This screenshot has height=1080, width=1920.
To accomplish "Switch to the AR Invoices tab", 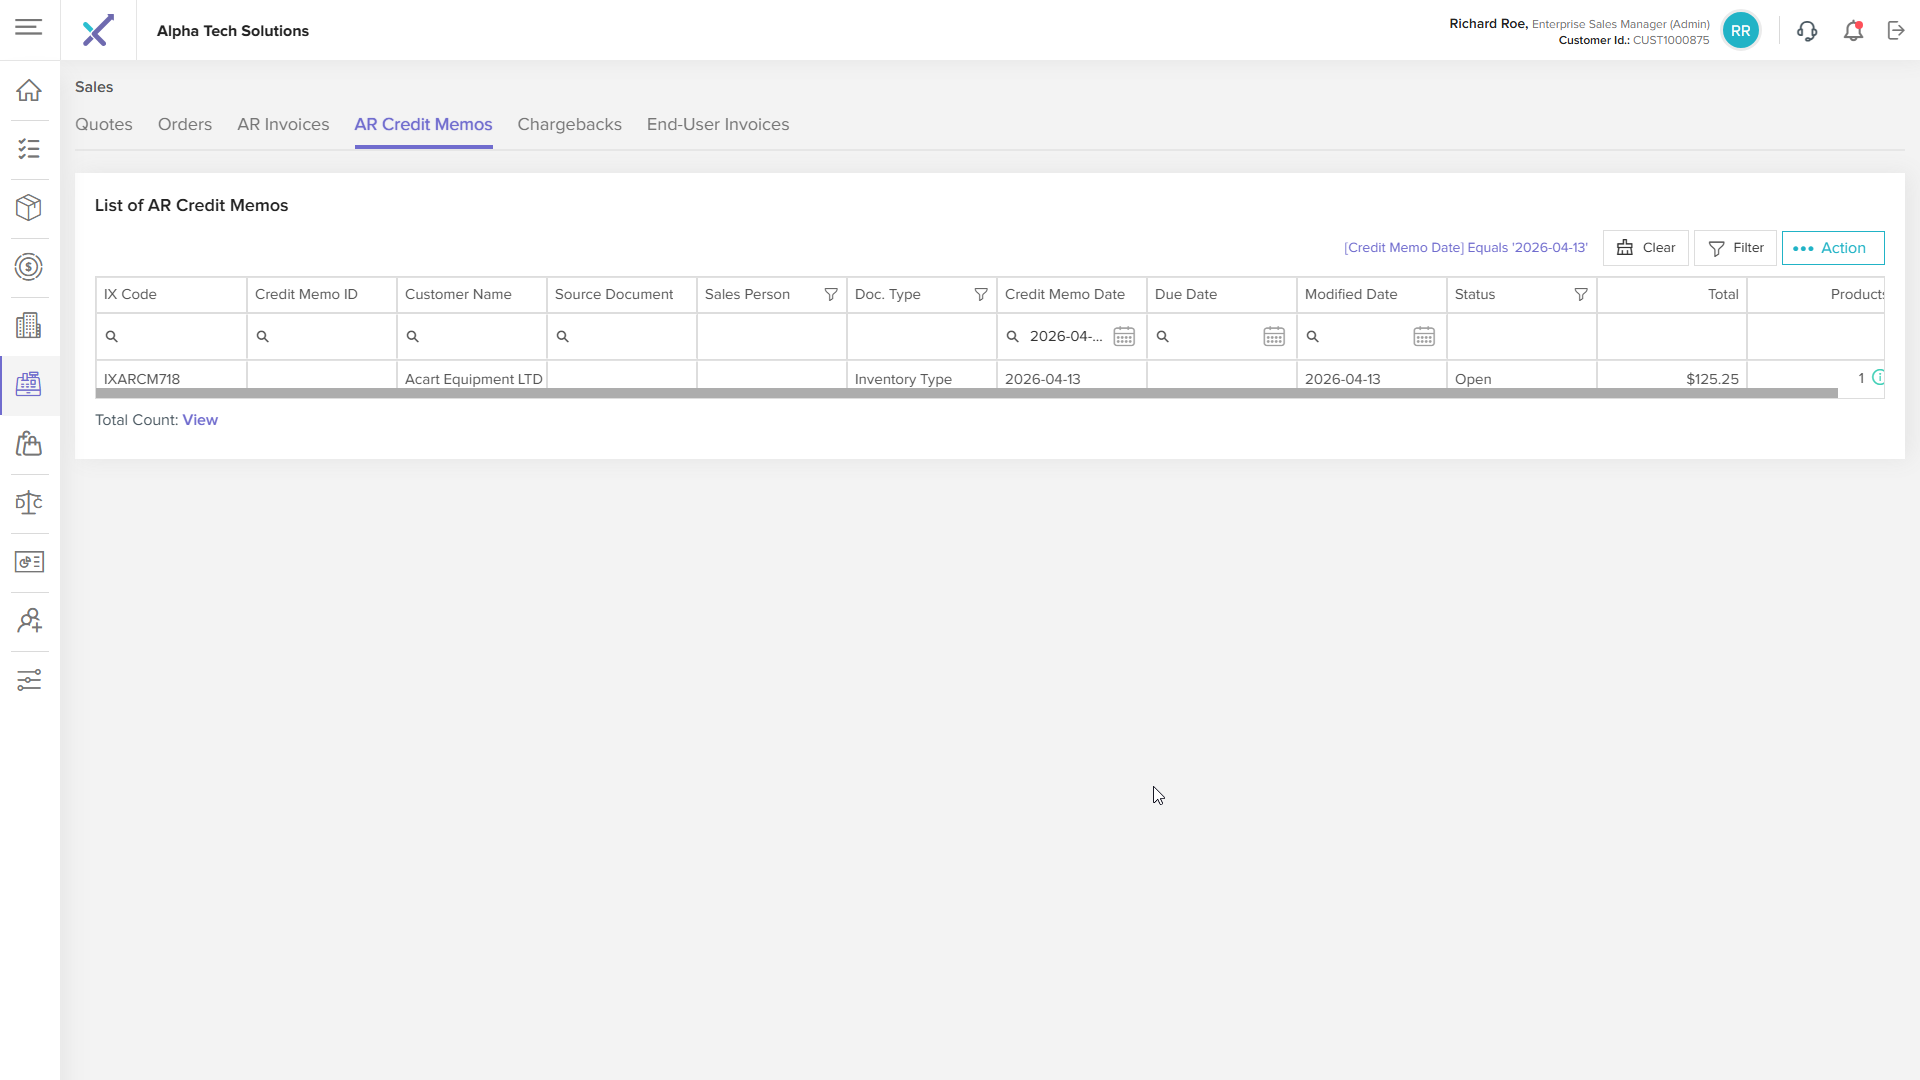I will (283, 125).
